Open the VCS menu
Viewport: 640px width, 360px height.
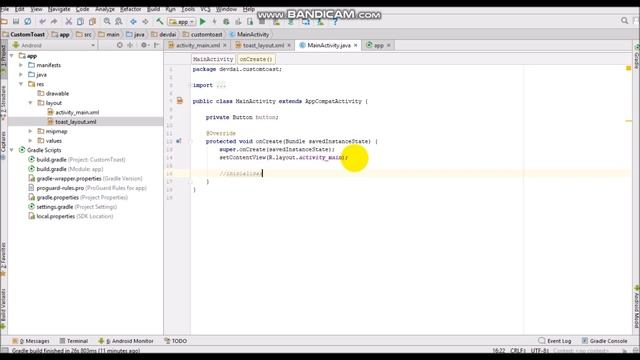point(205,9)
